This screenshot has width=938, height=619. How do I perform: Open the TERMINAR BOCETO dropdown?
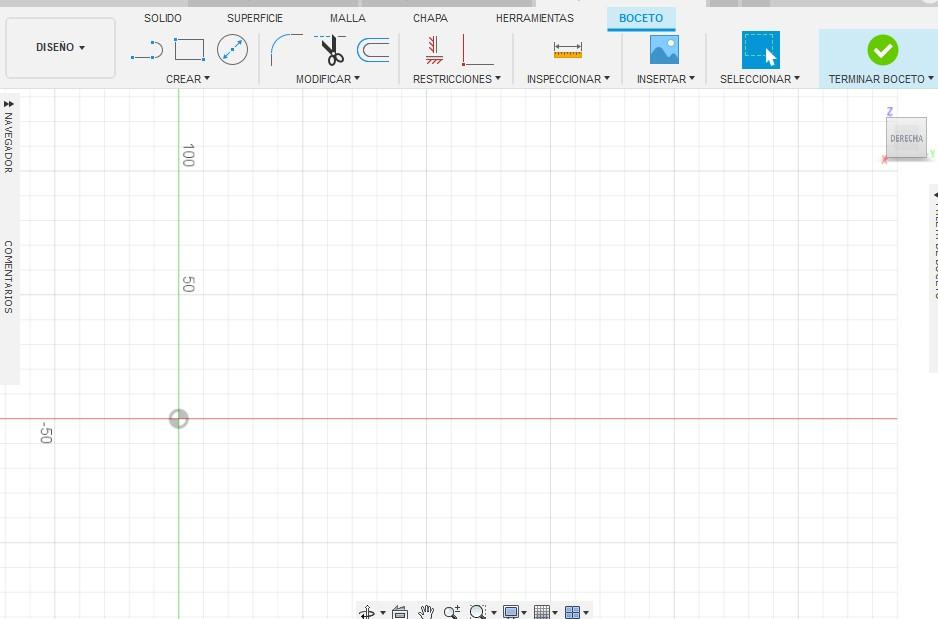coord(881,79)
